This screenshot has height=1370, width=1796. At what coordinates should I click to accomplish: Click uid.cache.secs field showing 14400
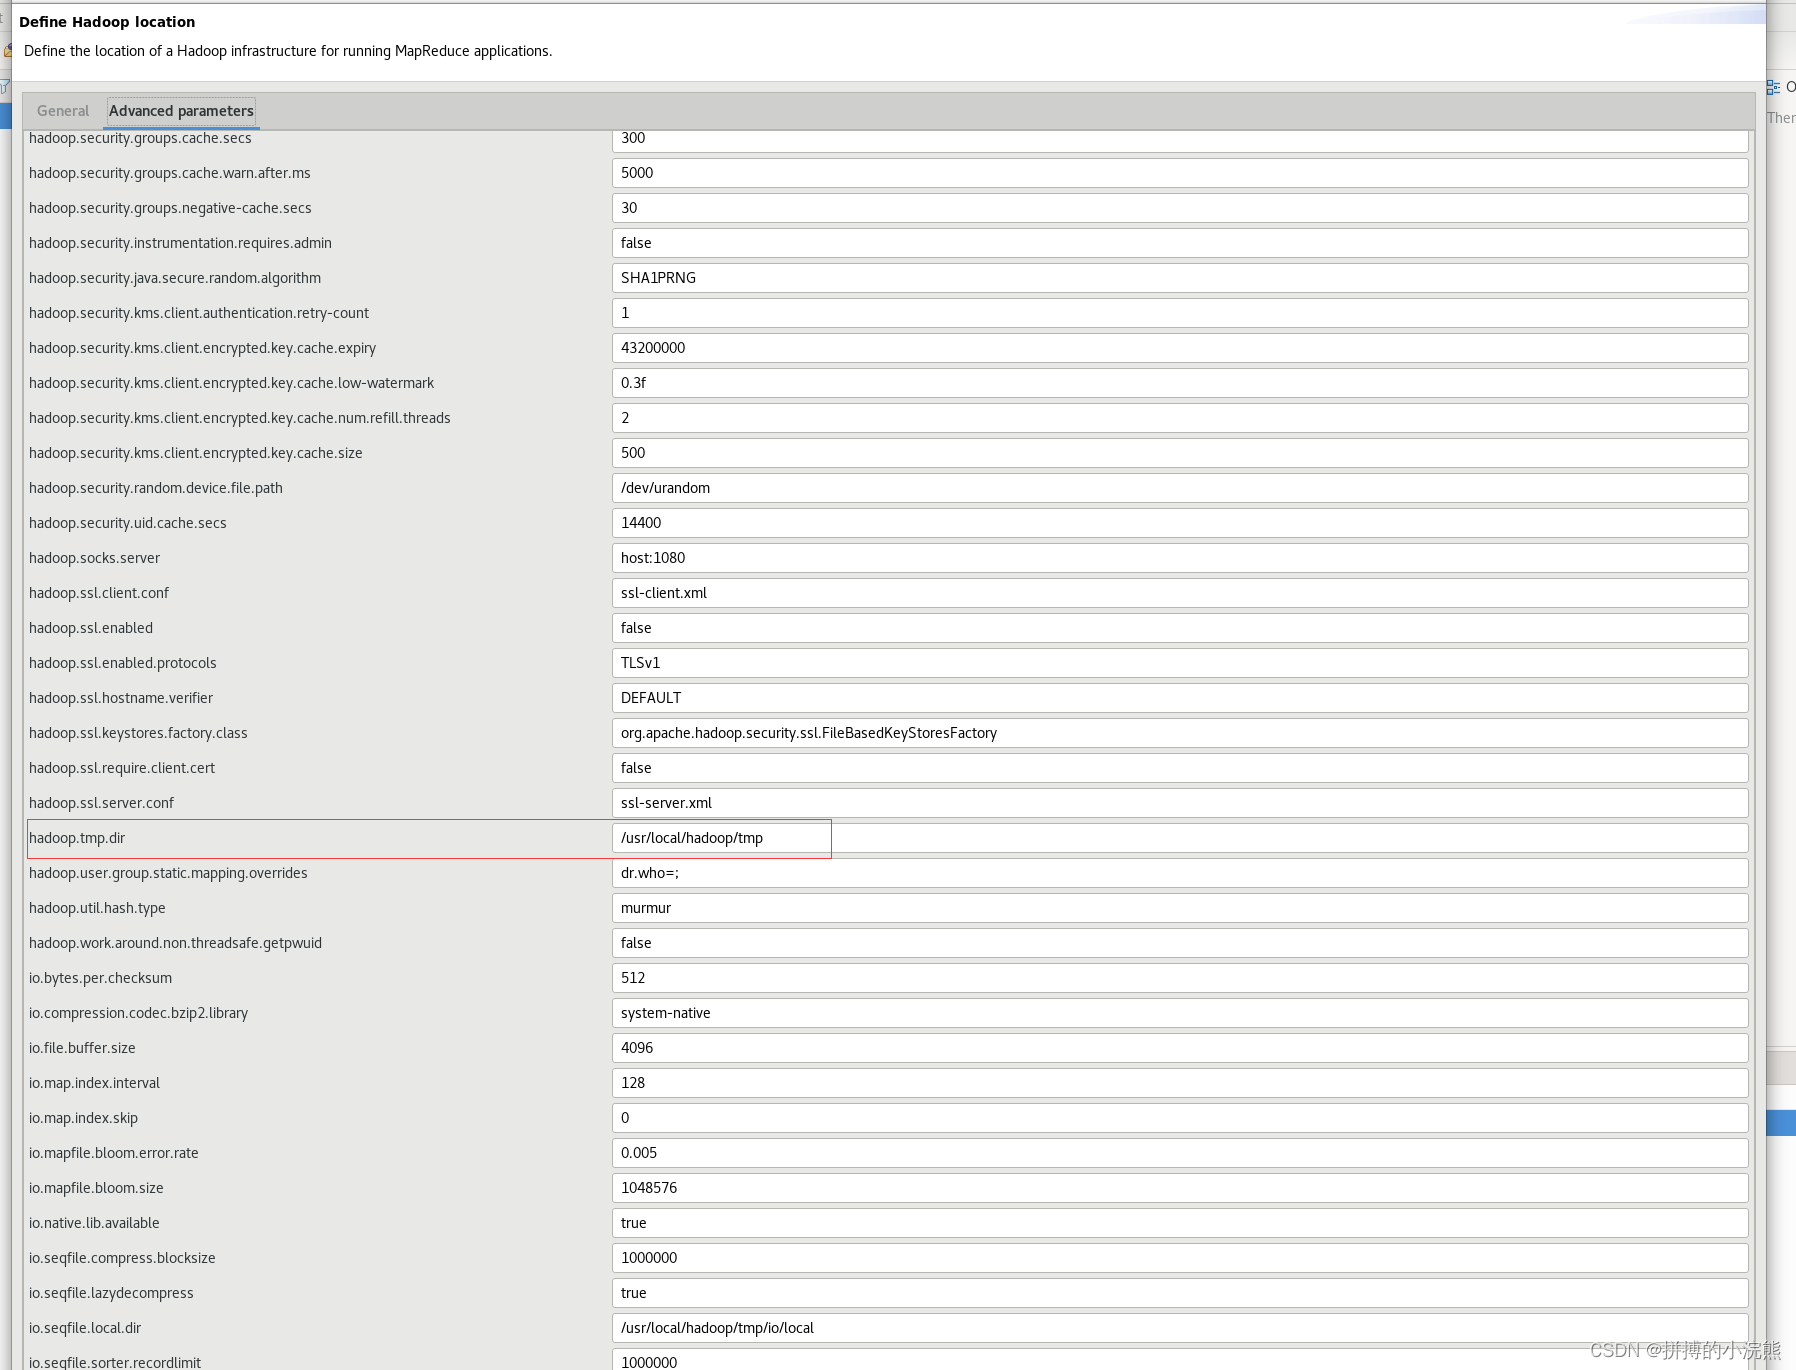(x=1180, y=523)
